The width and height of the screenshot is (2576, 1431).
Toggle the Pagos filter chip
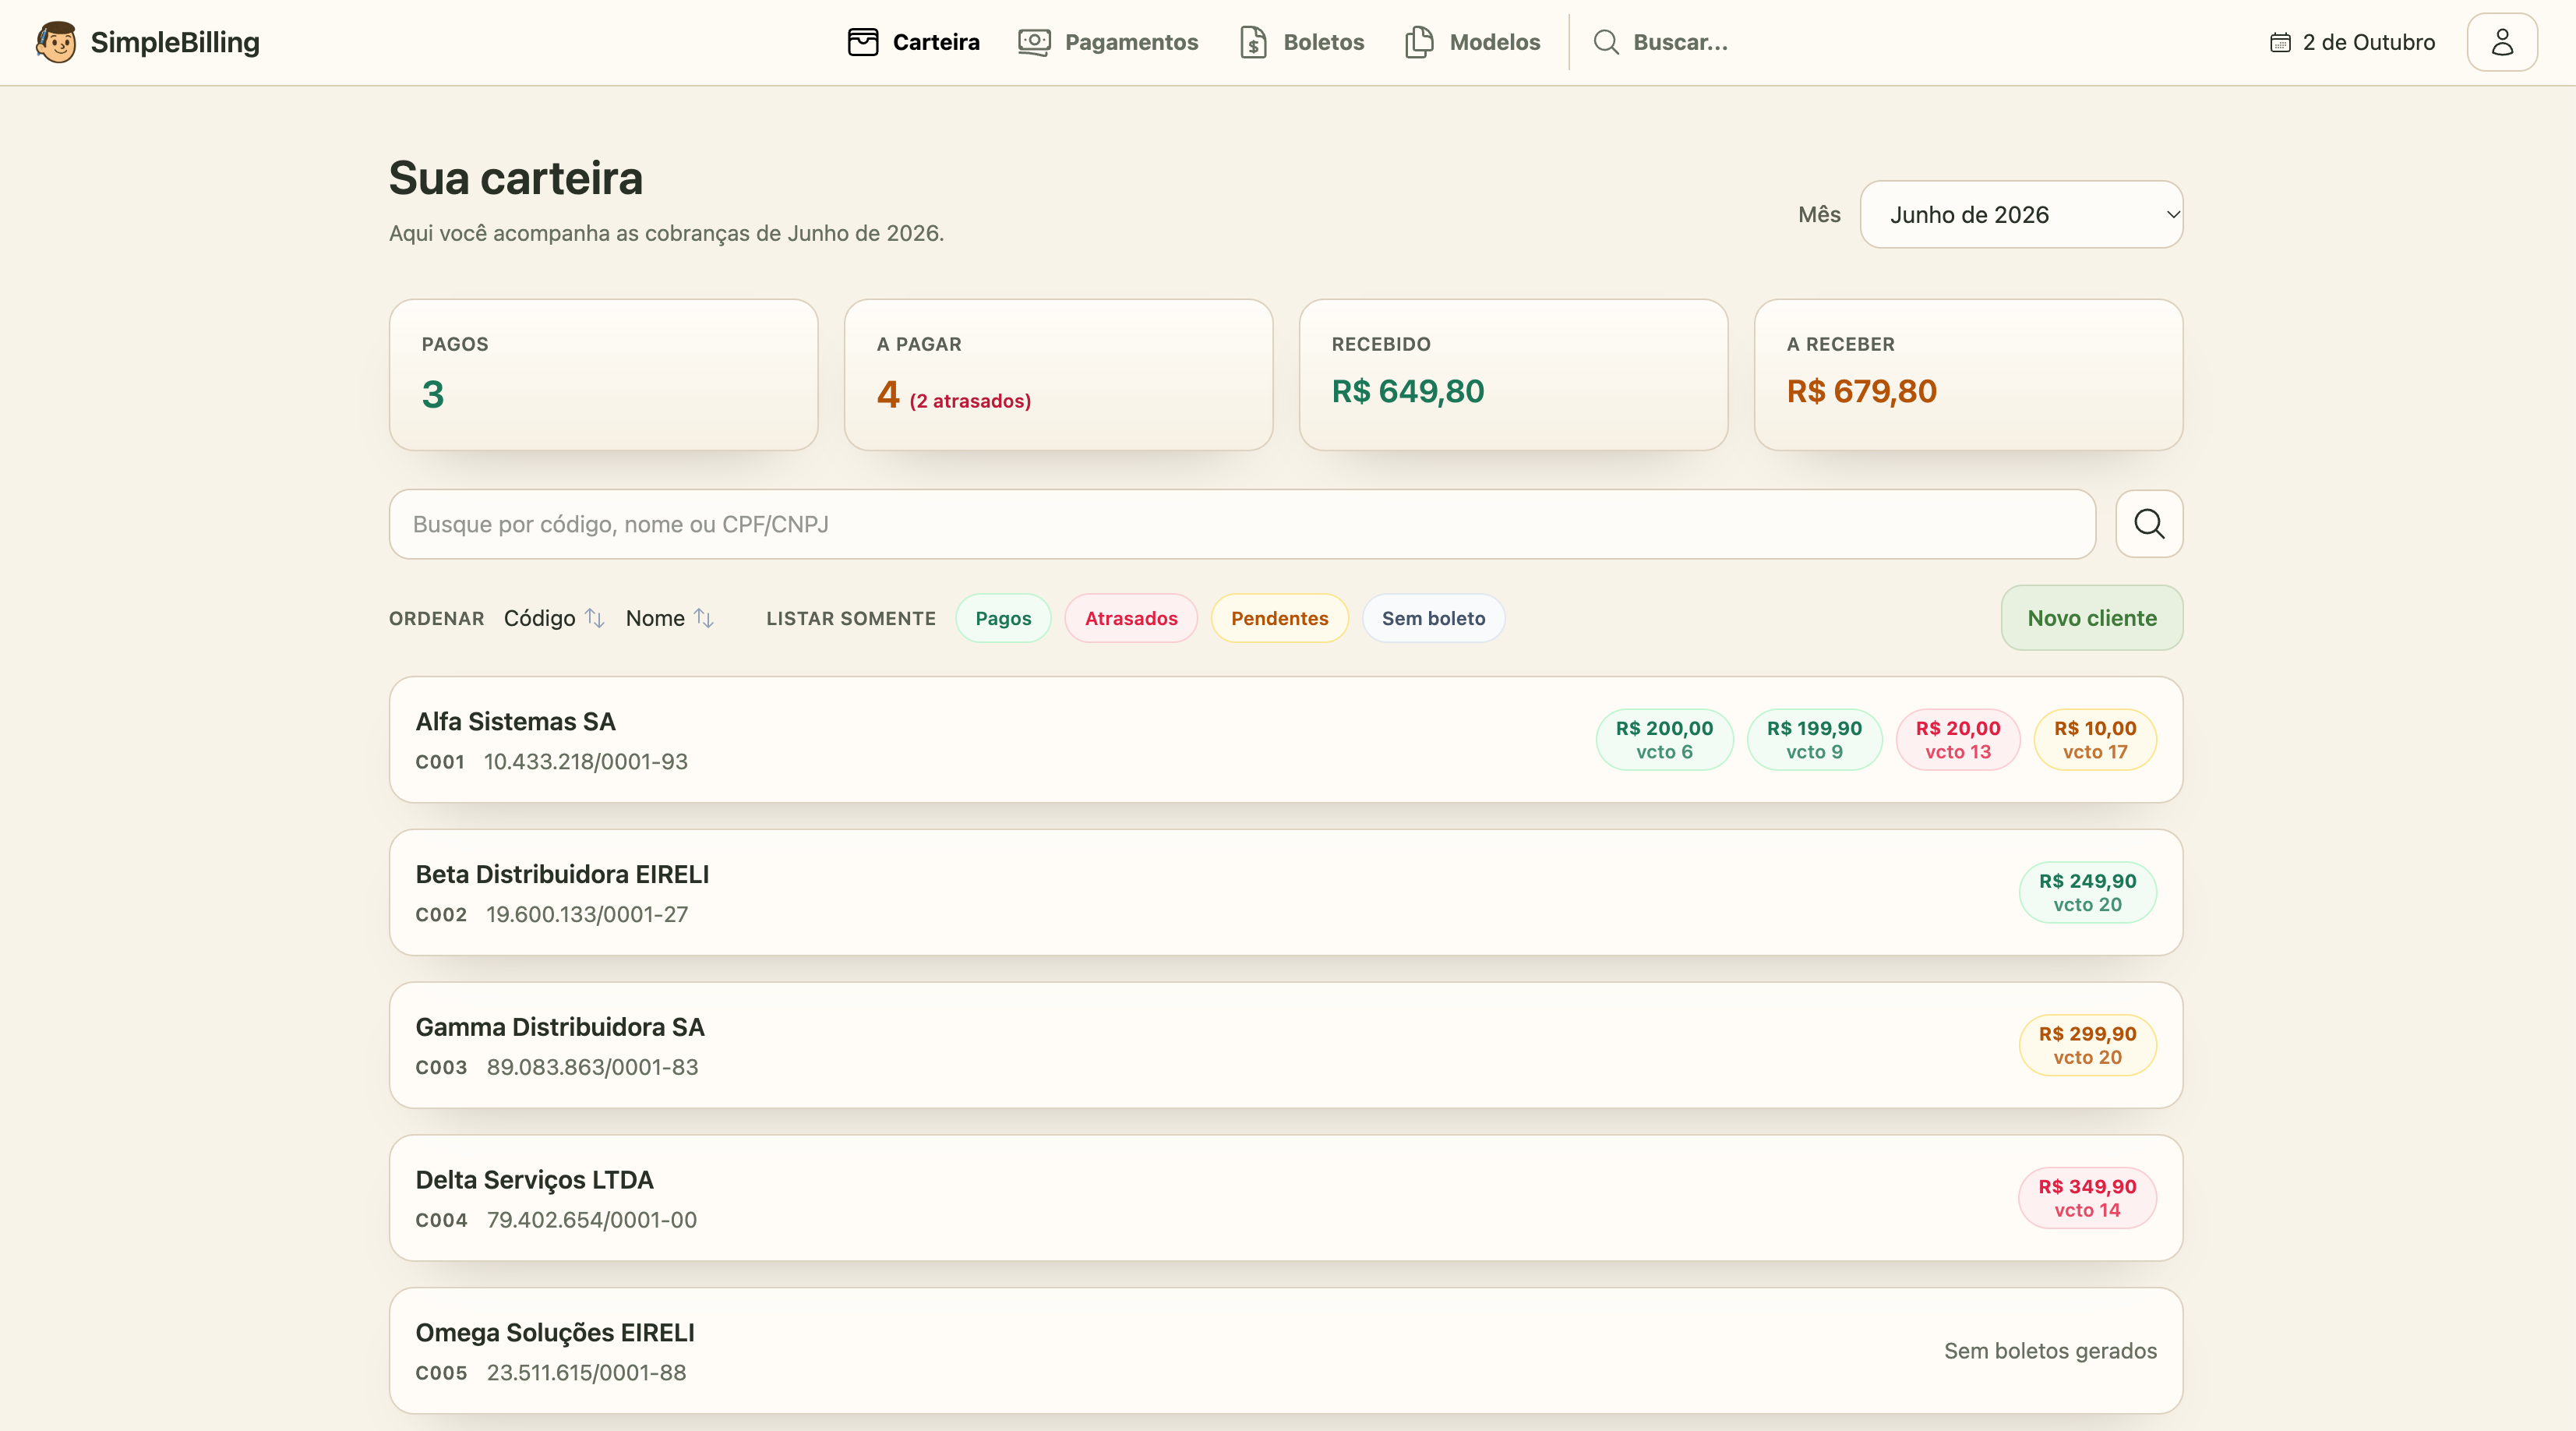pos(1003,618)
